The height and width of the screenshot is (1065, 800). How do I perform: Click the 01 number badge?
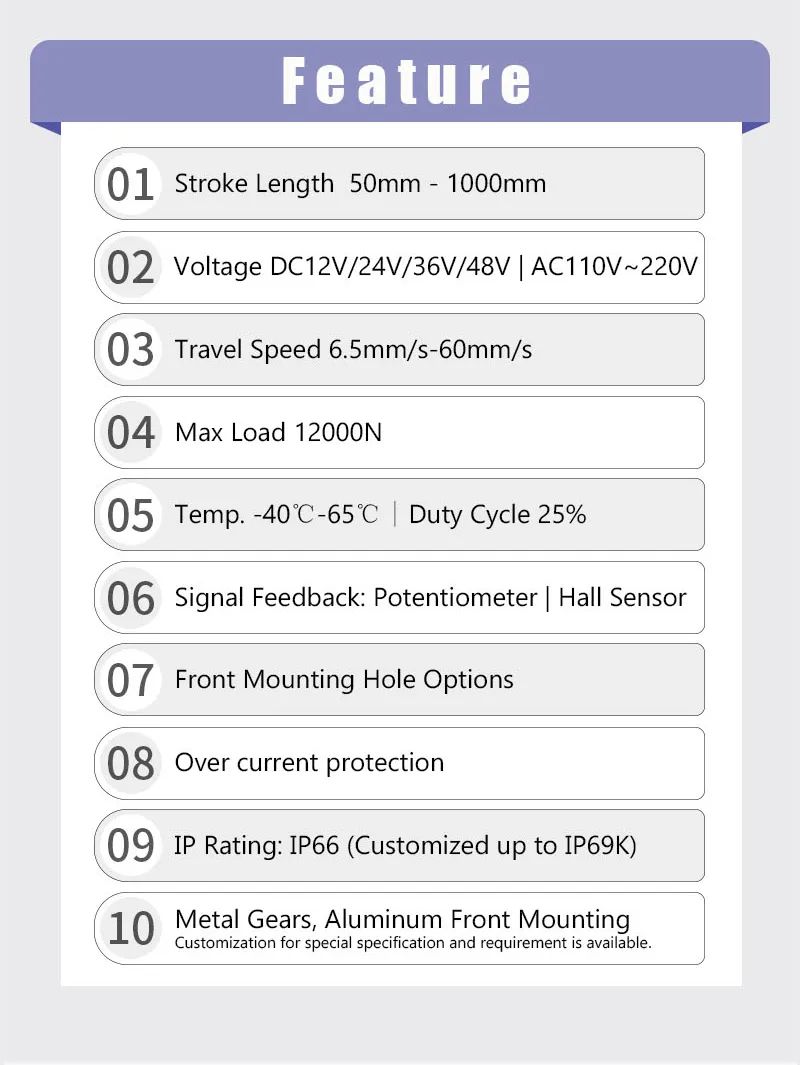pyautogui.click(x=131, y=185)
